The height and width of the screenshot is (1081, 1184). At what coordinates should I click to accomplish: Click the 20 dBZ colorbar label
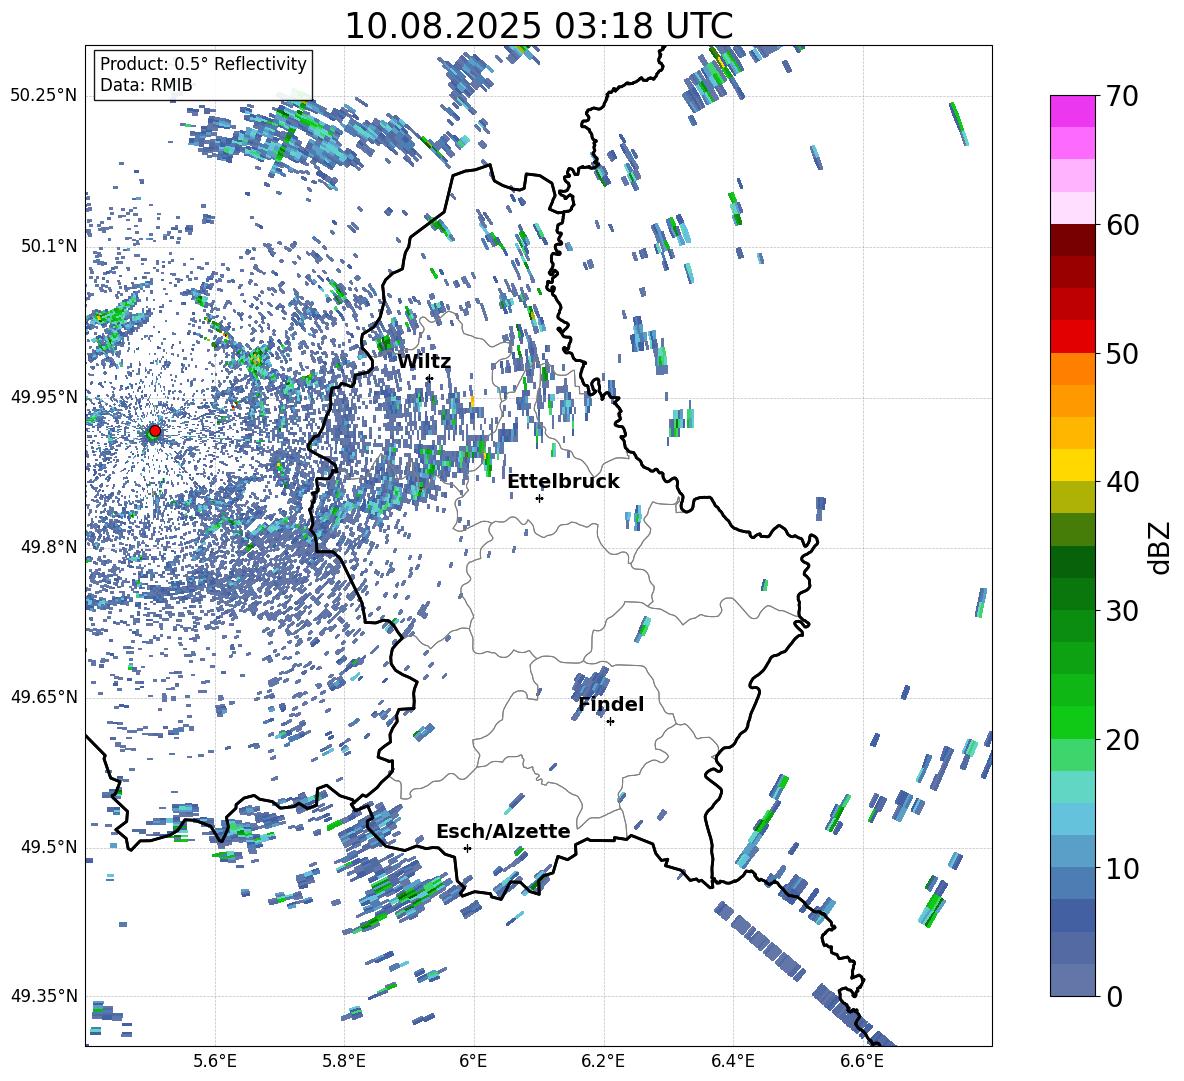pos(1123,740)
